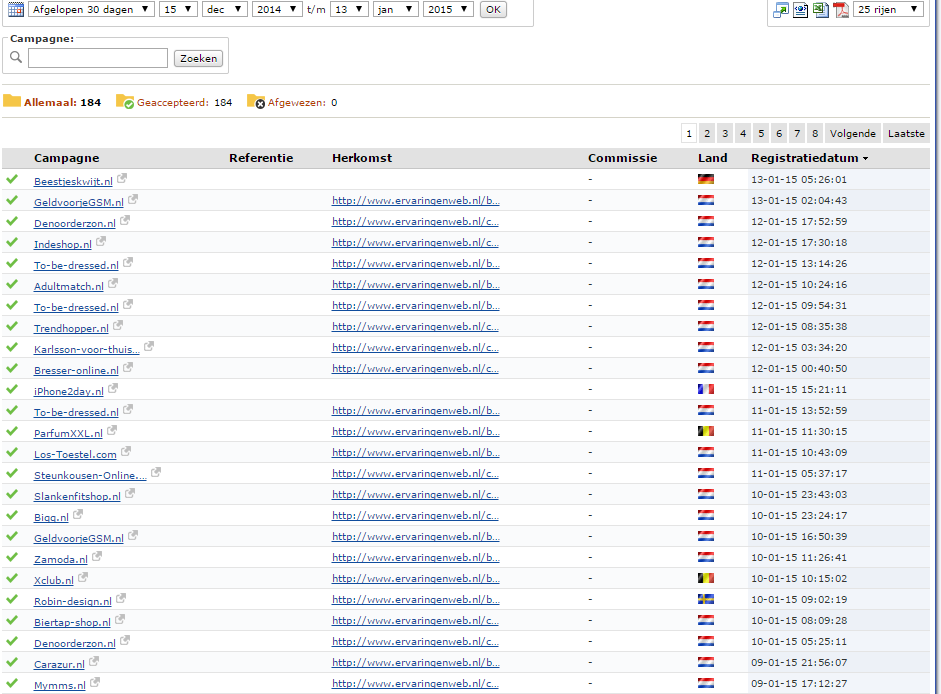
Task: Open the Herkomst URL in Mymms.nl row
Action: click(x=415, y=684)
